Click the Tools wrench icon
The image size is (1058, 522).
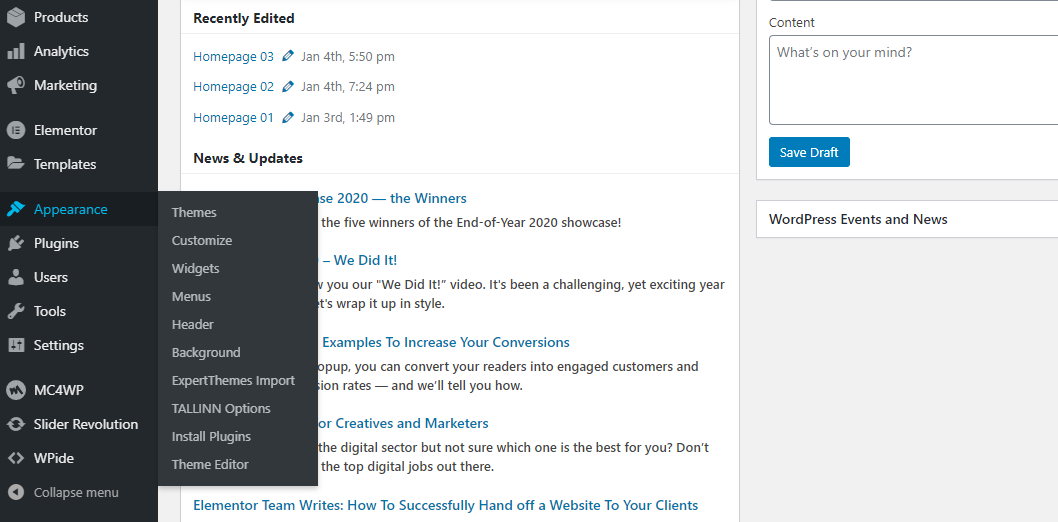pos(16,311)
